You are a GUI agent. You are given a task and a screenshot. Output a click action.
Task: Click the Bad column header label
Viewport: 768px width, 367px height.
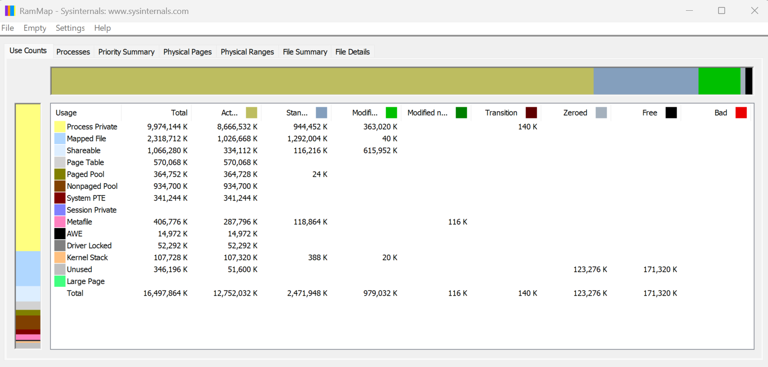pos(720,113)
